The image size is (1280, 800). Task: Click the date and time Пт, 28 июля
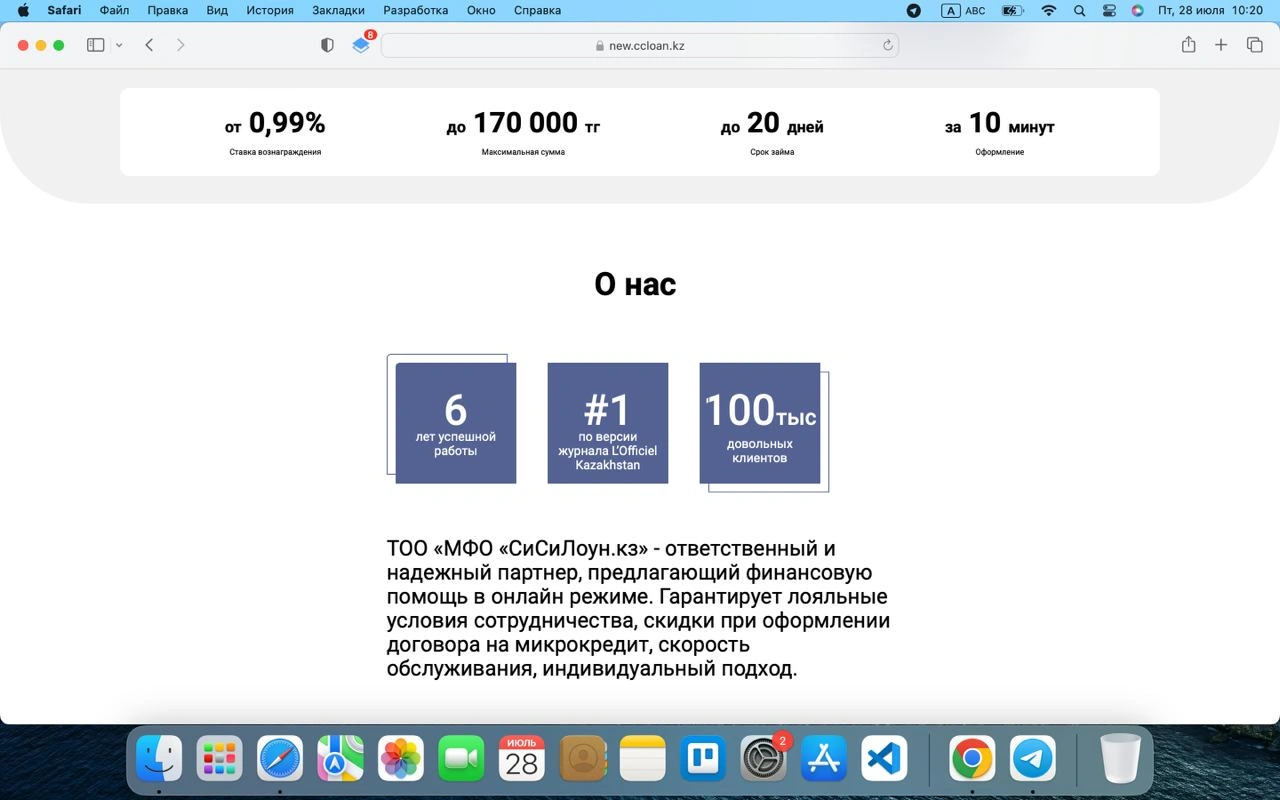point(1210,10)
